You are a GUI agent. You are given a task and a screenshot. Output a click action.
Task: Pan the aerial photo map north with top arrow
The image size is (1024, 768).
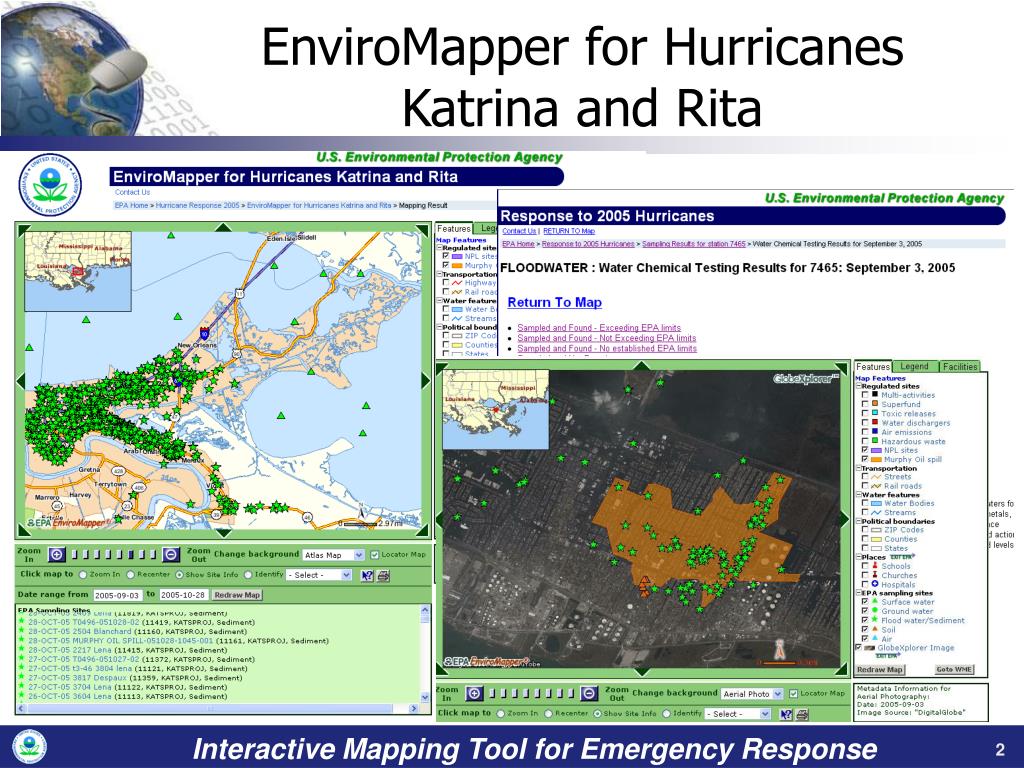(643, 366)
